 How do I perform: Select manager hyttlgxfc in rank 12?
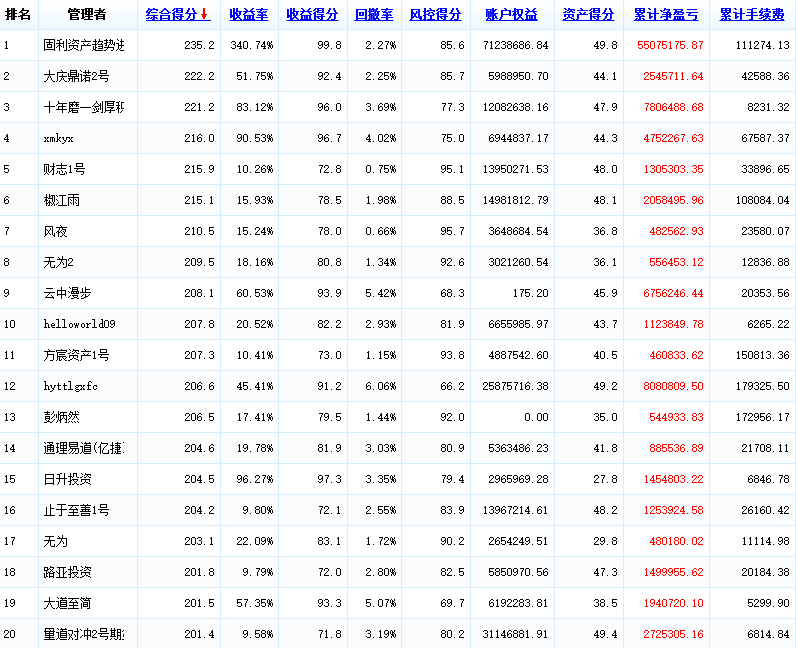[70, 386]
